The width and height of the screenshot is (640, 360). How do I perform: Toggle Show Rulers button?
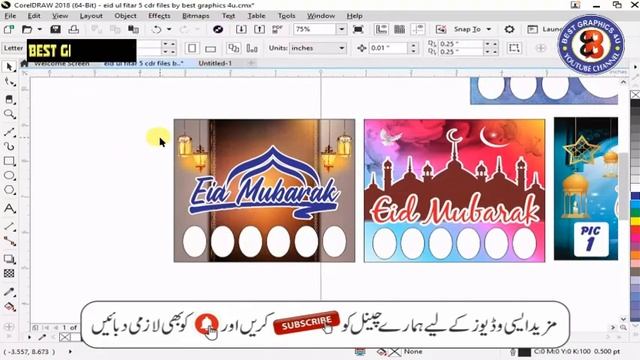pyautogui.click(x=381, y=29)
